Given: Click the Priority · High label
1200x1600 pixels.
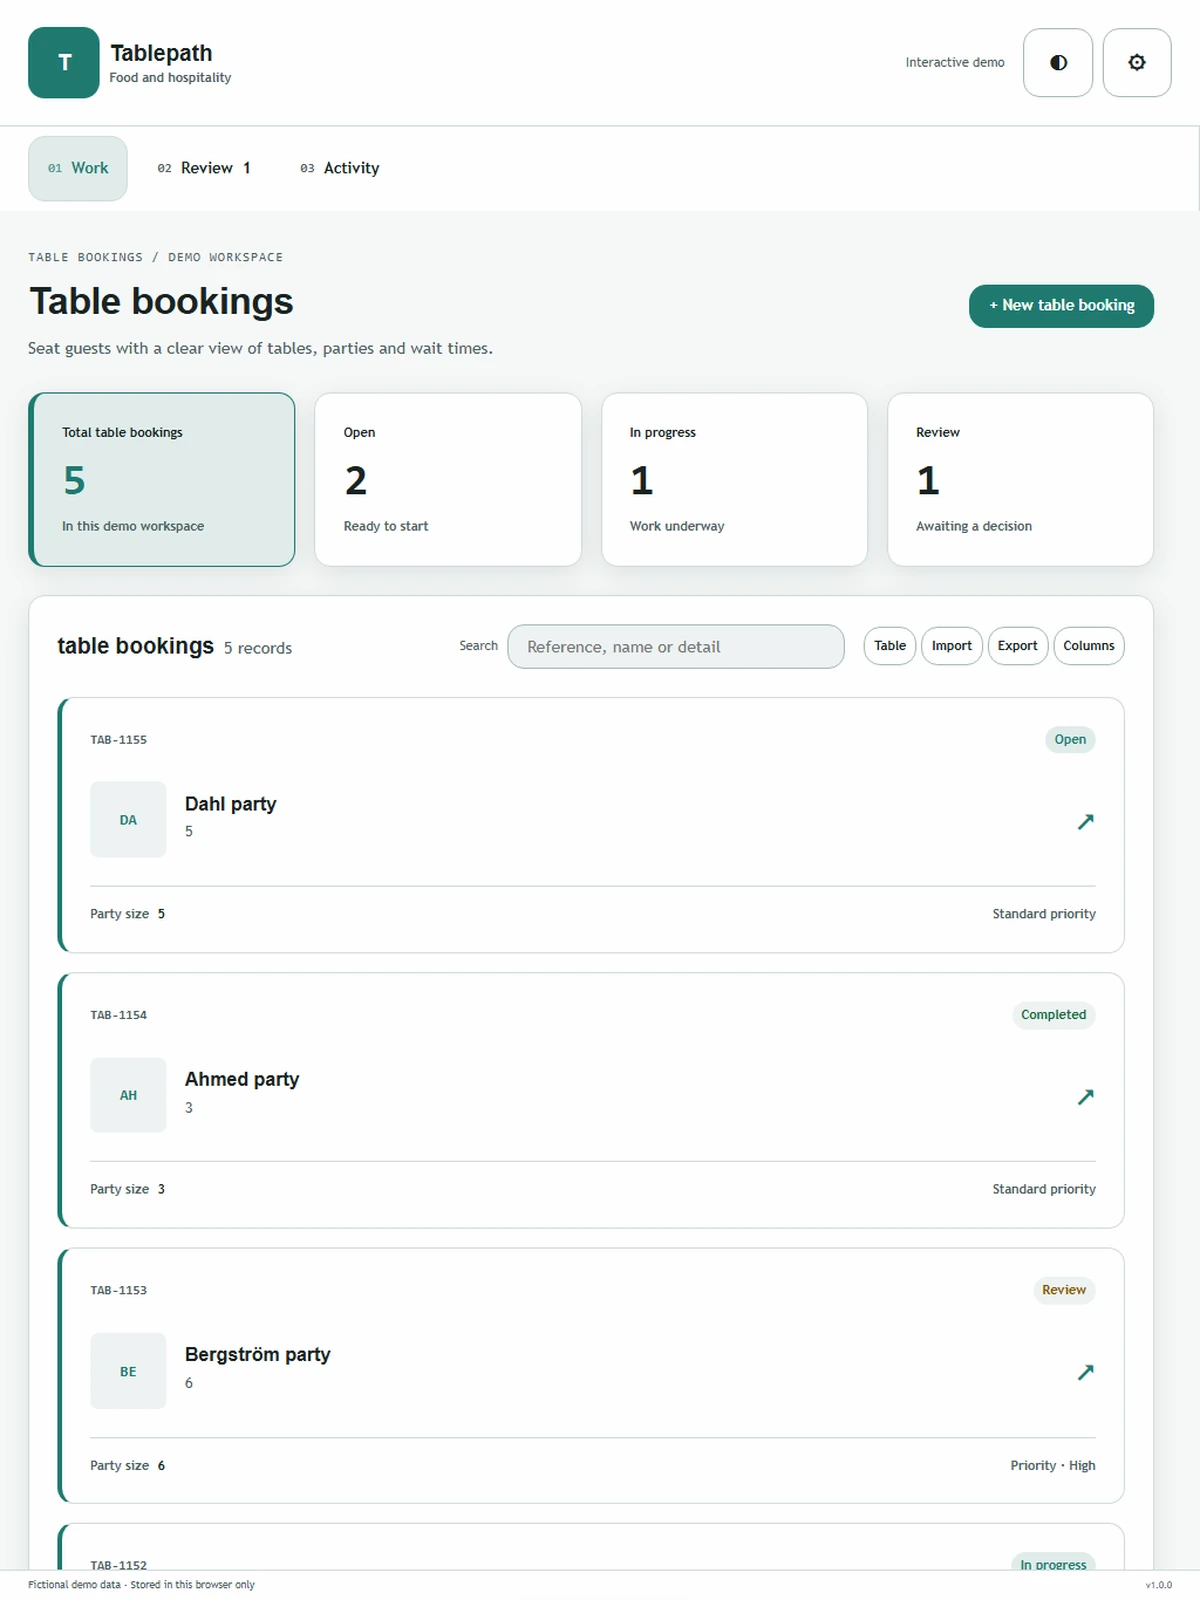Looking at the screenshot, I should [1053, 1465].
